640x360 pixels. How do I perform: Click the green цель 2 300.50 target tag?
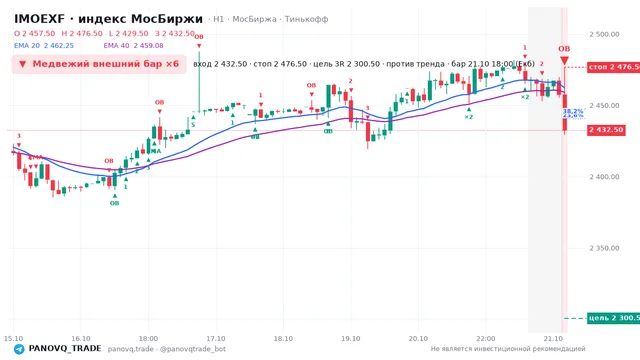[x=613, y=318]
